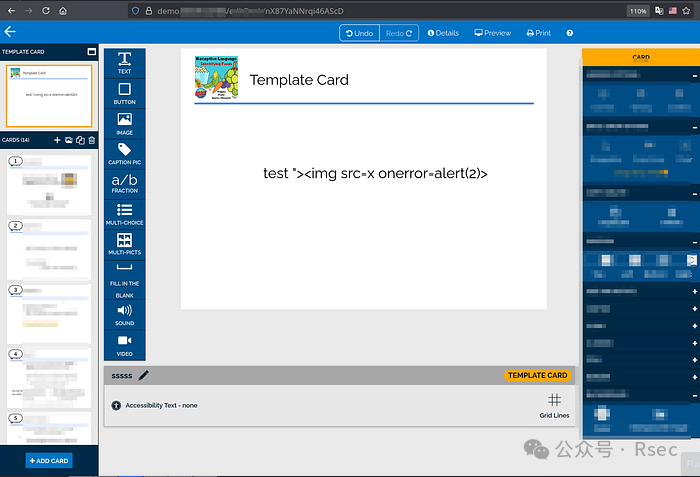The image size is (700, 477).
Task: Go to browser home page
Action: point(63,11)
